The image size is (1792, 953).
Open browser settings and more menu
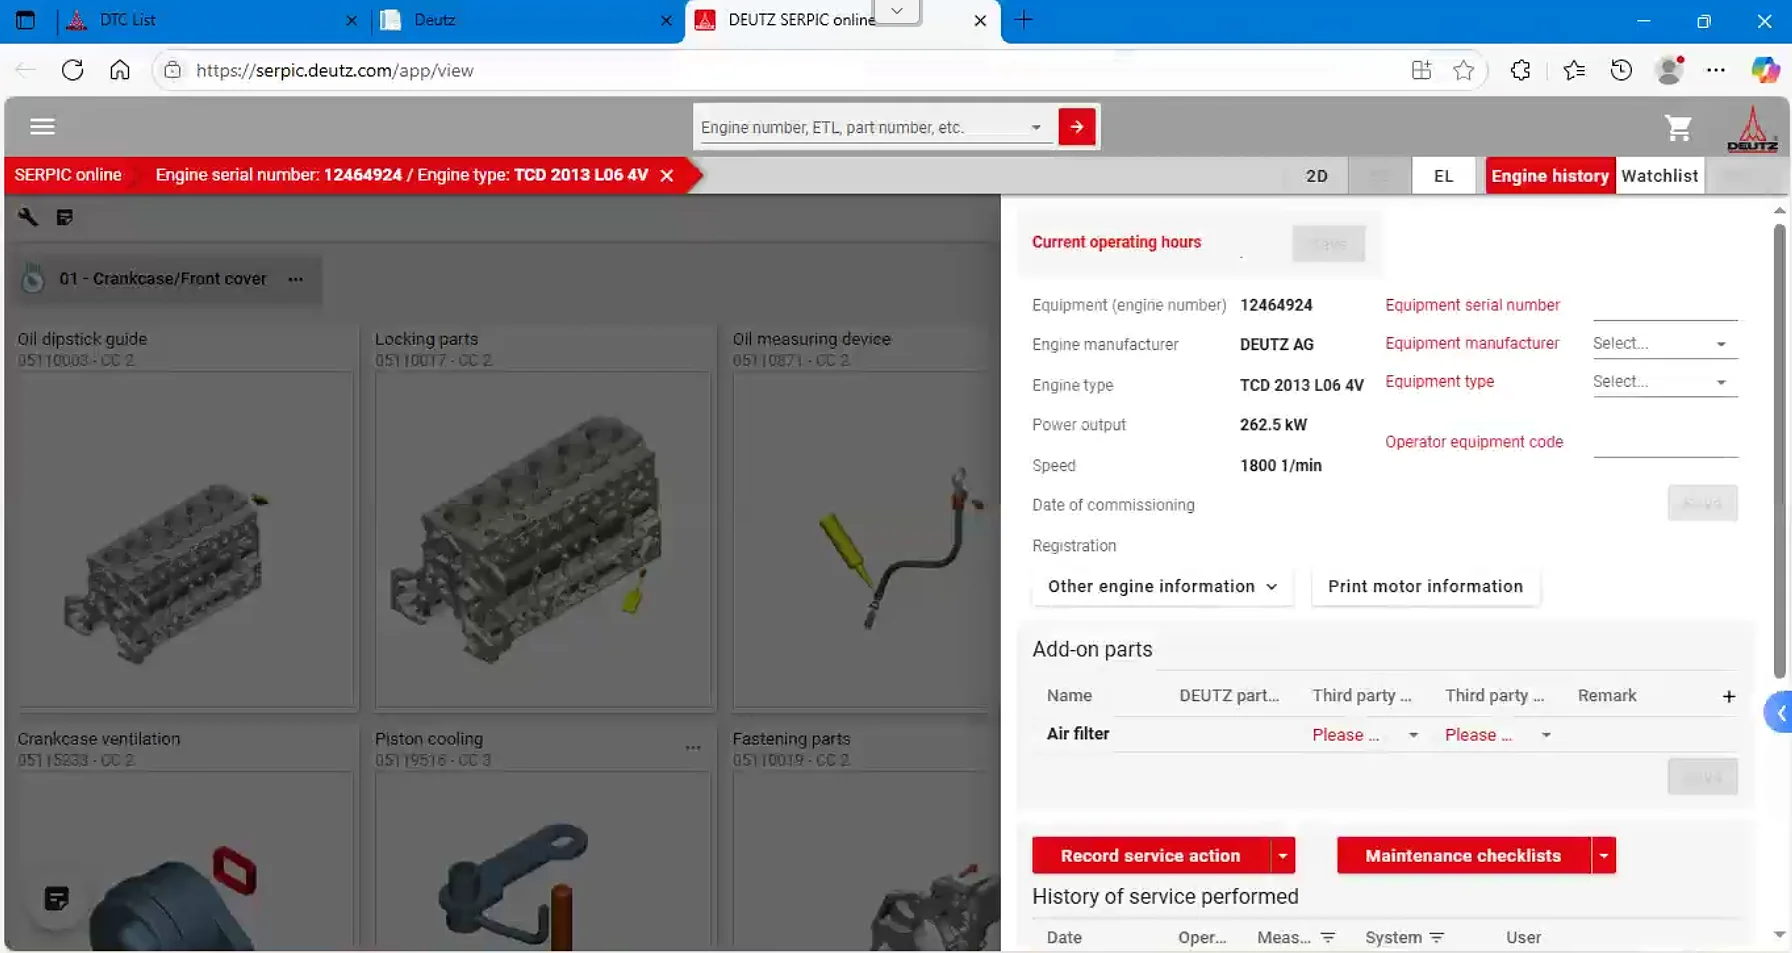[x=1716, y=70]
